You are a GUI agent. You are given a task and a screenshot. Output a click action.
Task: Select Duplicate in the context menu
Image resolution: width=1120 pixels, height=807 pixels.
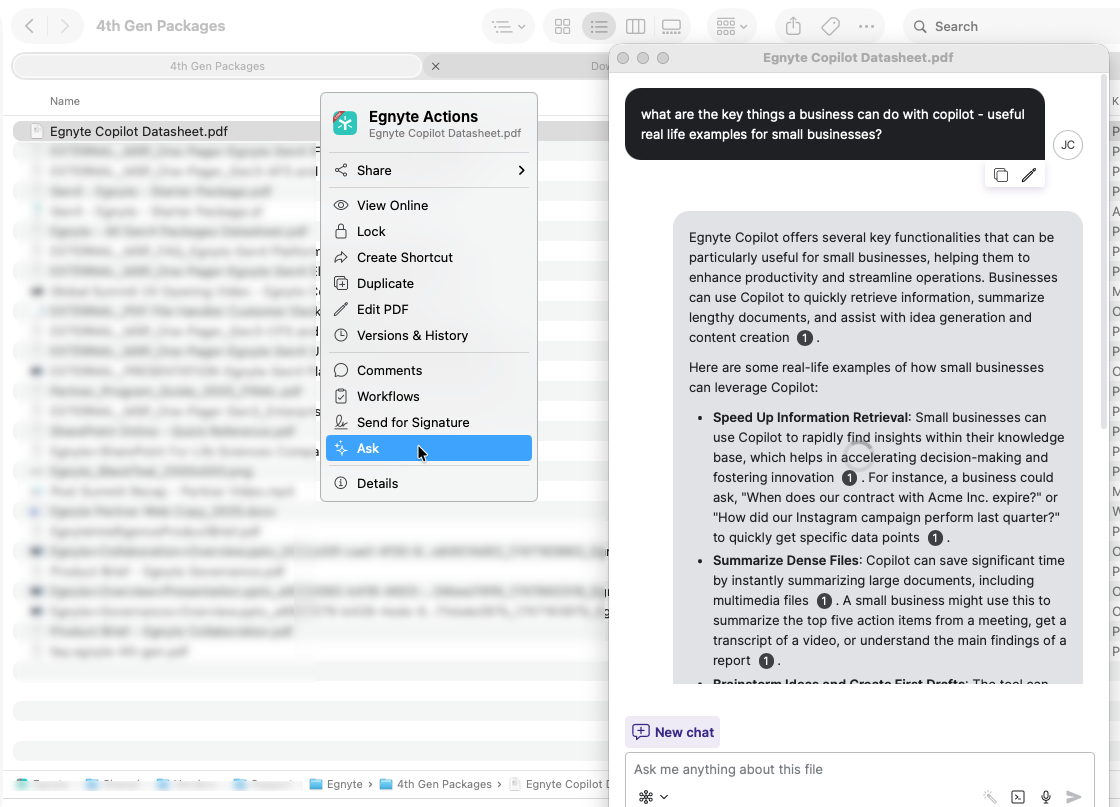pos(429,284)
